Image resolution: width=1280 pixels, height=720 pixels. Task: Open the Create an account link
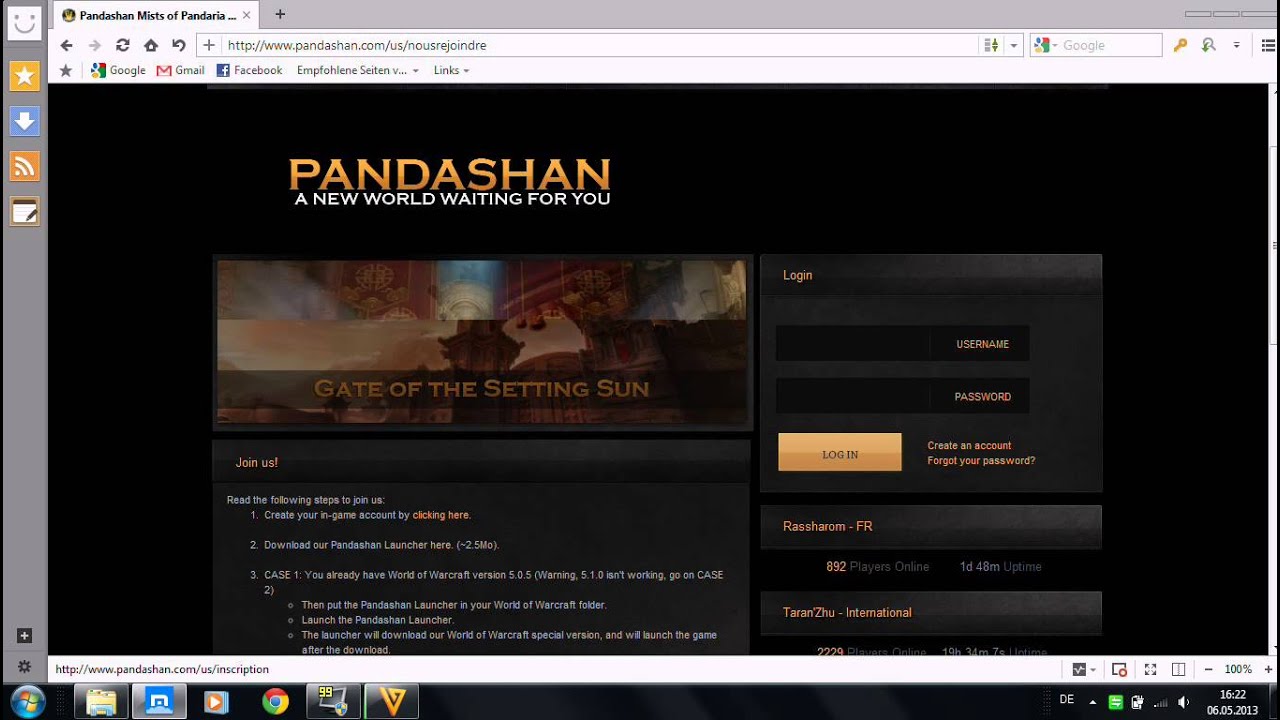(x=969, y=446)
